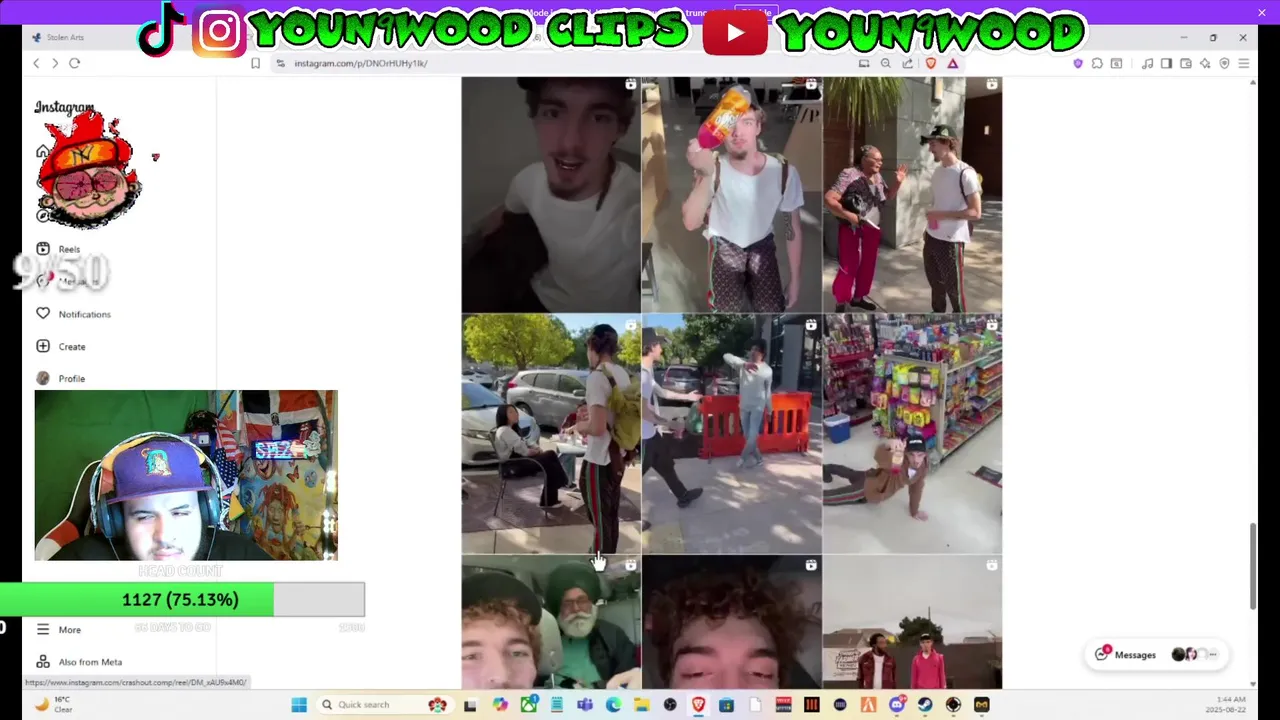Open Microsoft Store from the taskbar
Screen dimensions: 1280x720
726,705
